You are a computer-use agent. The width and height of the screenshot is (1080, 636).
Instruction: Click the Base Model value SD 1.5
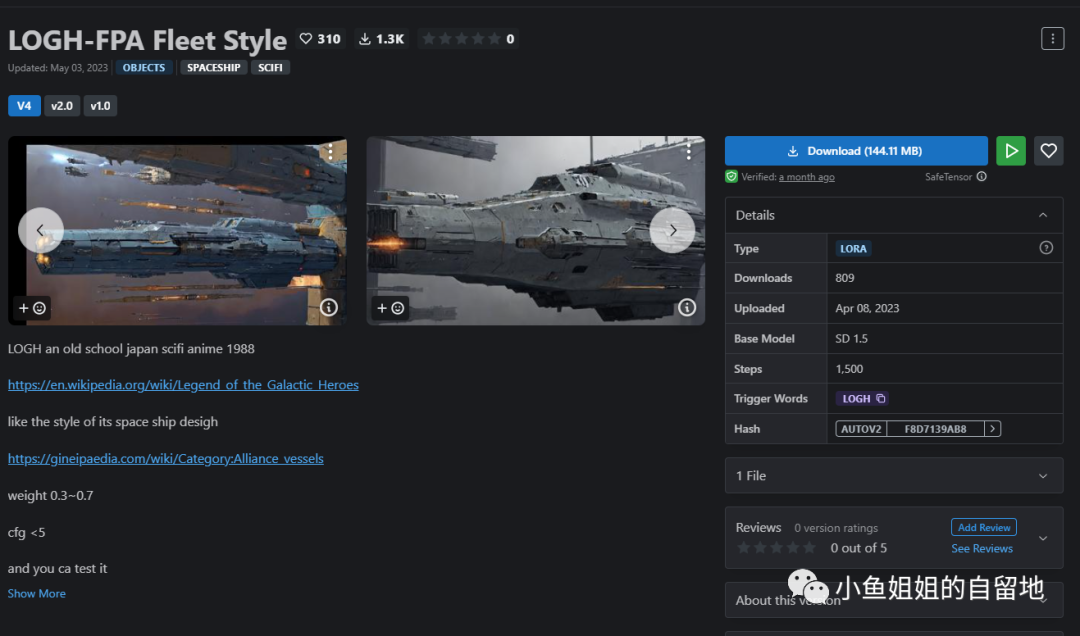coord(851,338)
